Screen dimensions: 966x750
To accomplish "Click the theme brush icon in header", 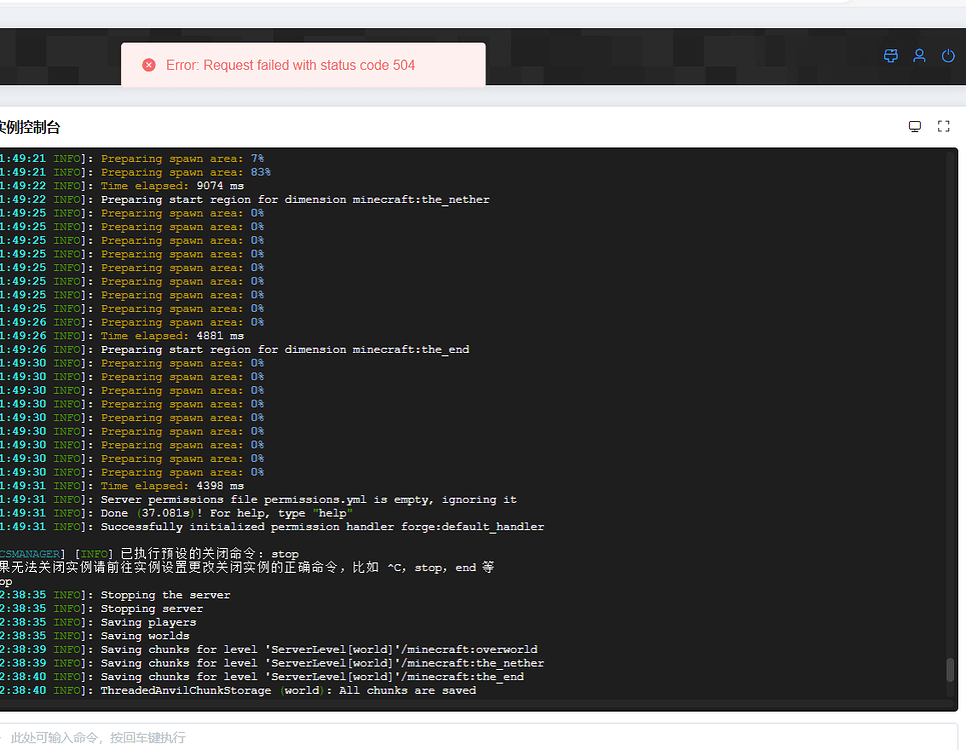I will (891, 56).
